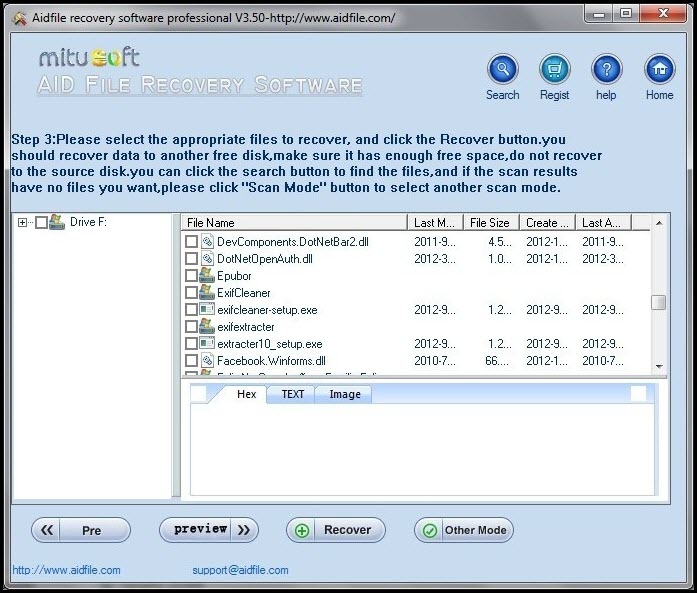
Task: Sort by the Last M... column header
Action: point(435,223)
